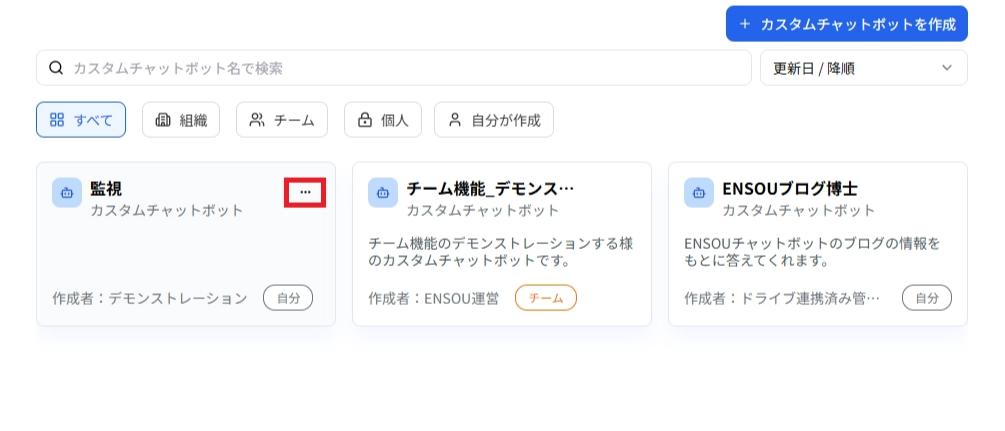1005x431 pixels.
Task: Click カスタムチャットボット subtitle under ENSOUブログ博士
Action: (x=799, y=210)
